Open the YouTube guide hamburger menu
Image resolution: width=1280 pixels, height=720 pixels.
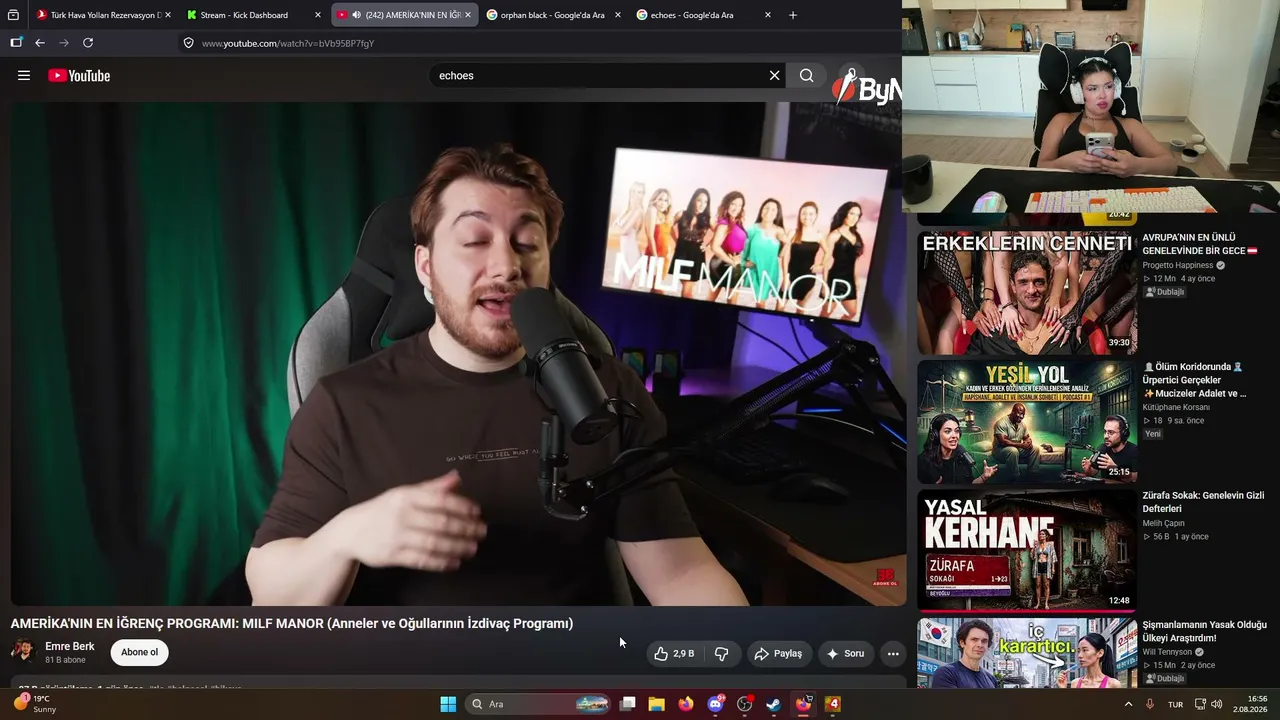coord(24,76)
